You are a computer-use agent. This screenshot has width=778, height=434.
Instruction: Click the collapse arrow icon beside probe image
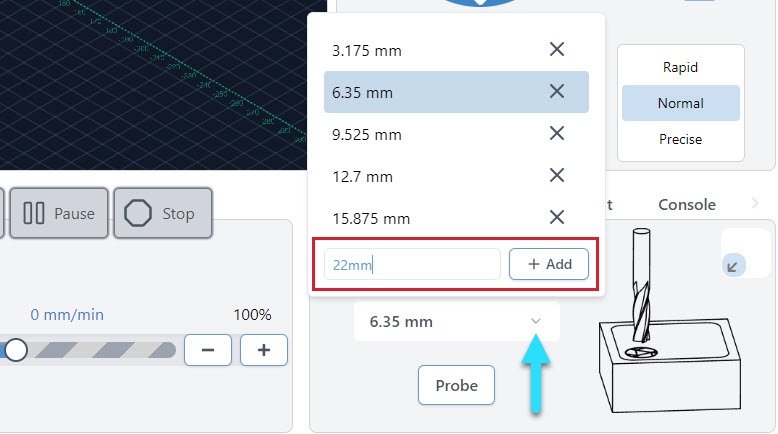(x=733, y=266)
